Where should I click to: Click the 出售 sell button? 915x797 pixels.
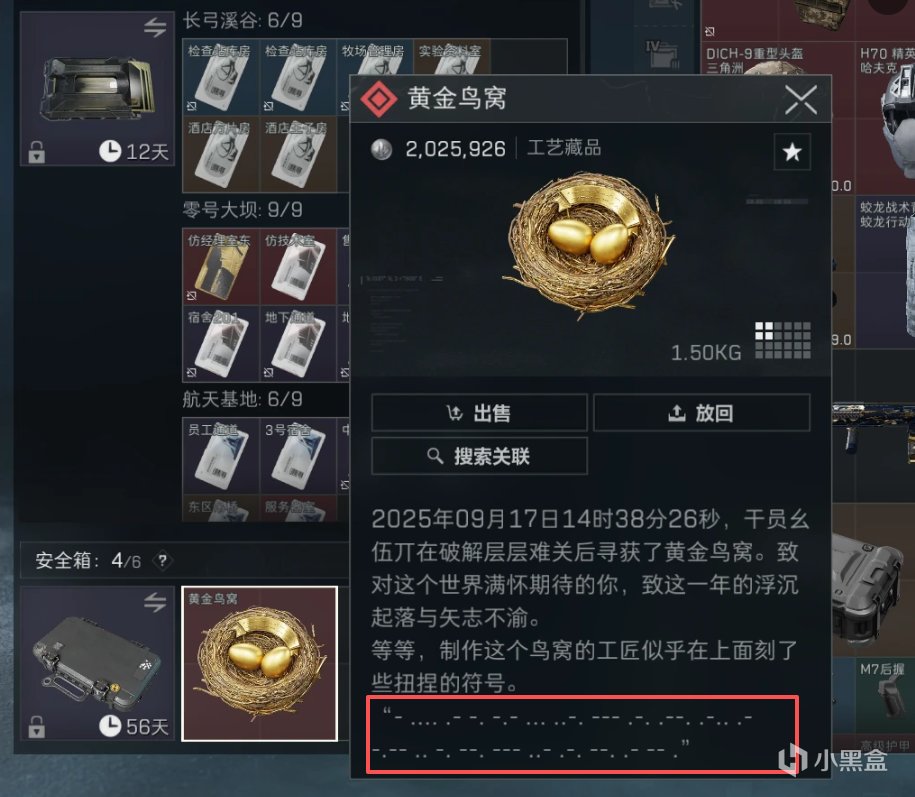pyautogui.click(x=479, y=413)
